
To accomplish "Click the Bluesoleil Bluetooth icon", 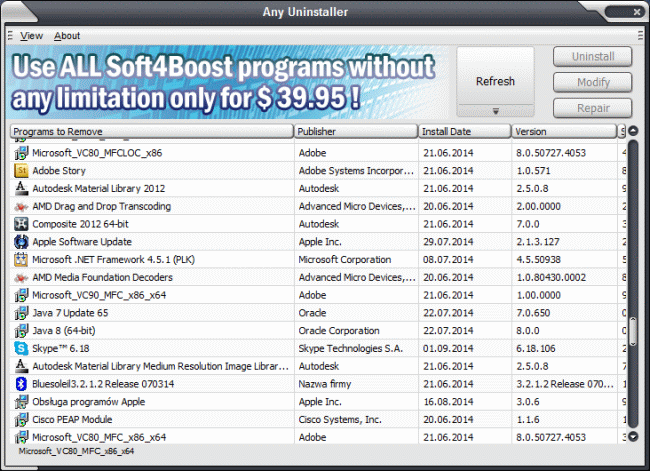I will tap(21, 384).
